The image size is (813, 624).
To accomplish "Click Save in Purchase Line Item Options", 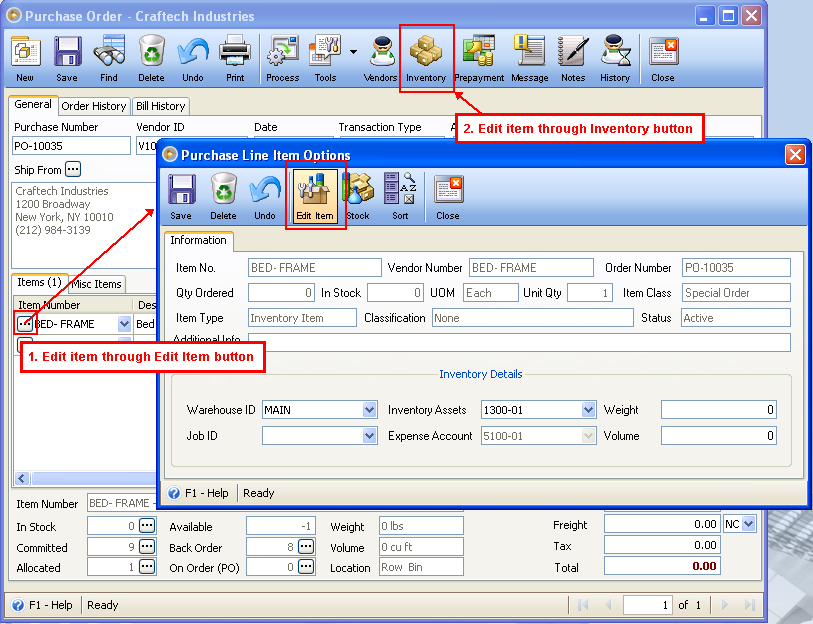I will pos(181,197).
